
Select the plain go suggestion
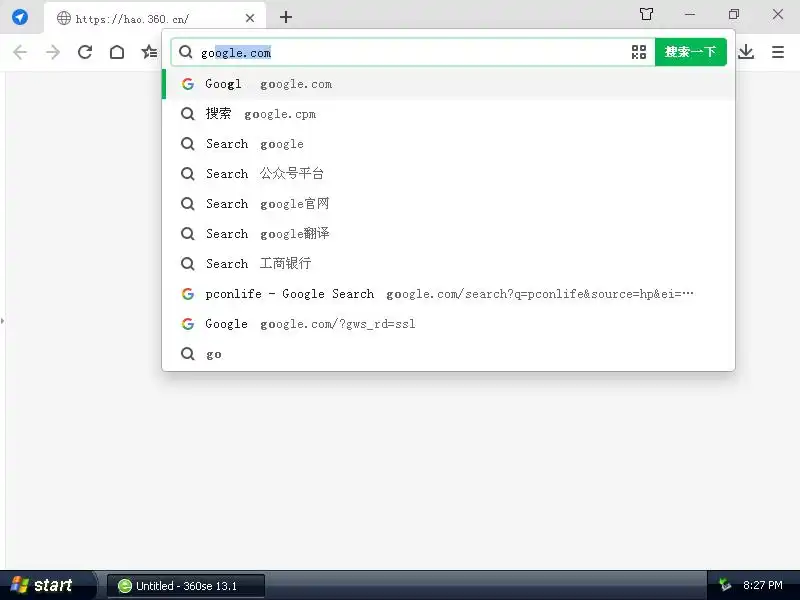(x=448, y=354)
